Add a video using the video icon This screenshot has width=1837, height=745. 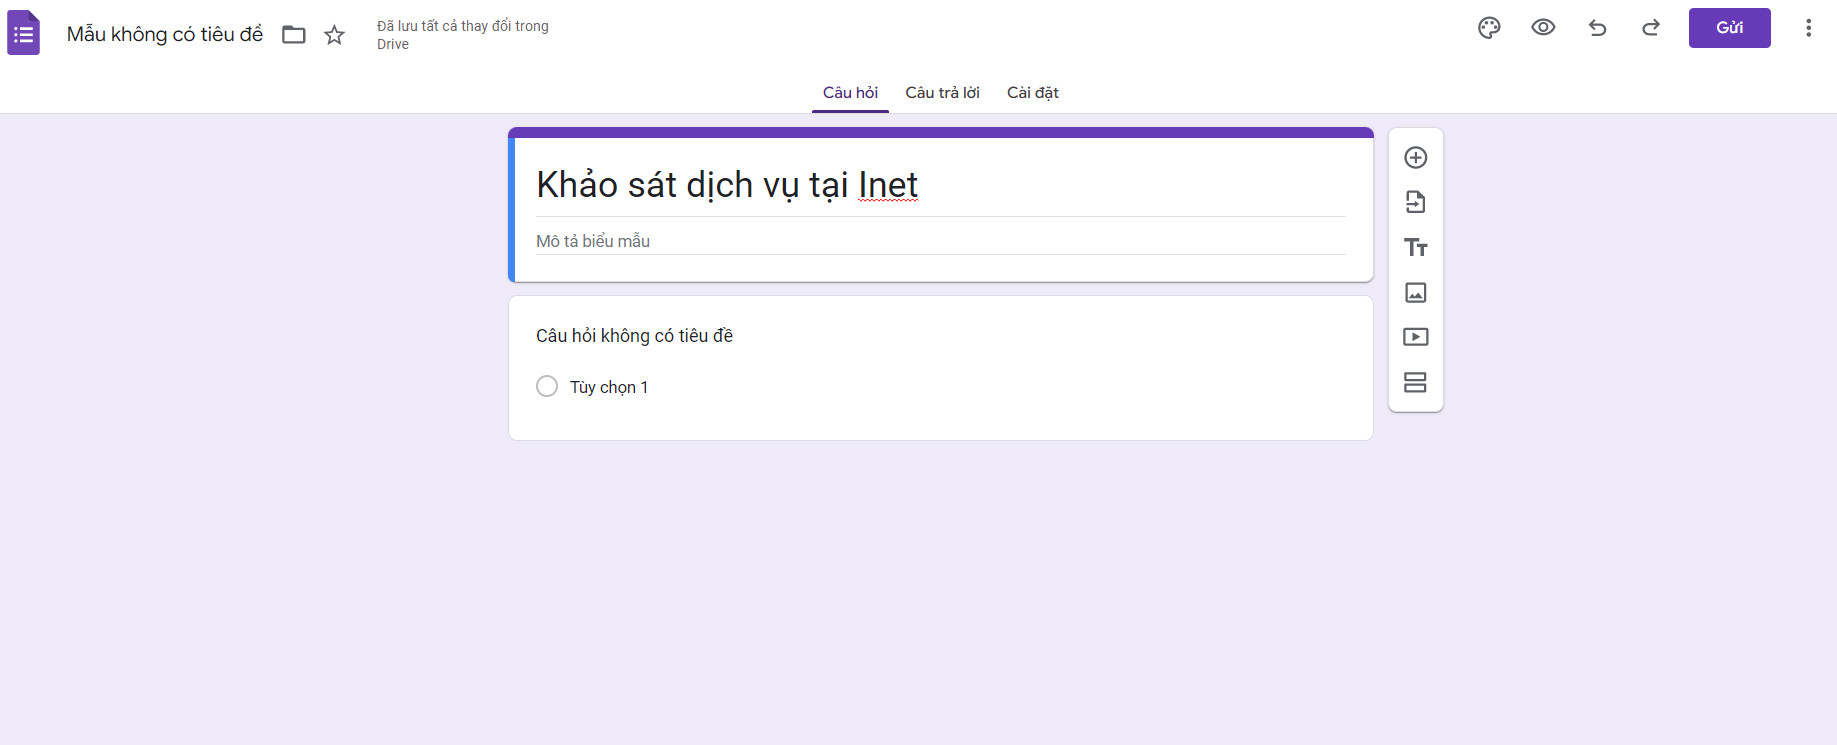(1415, 337)
